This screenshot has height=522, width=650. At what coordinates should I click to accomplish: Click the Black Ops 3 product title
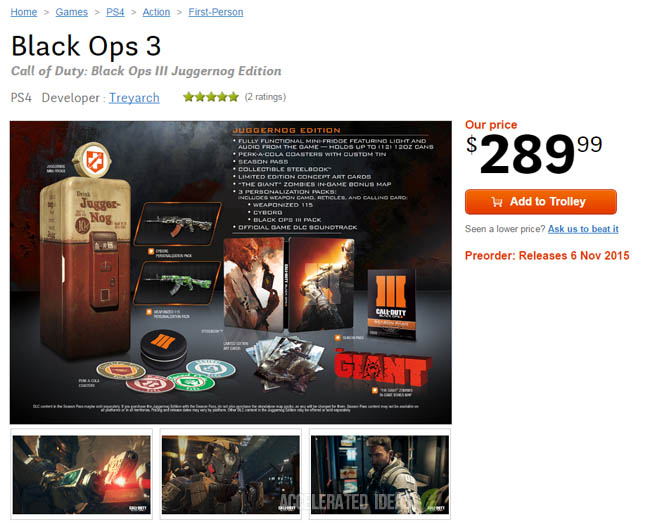[86, 46]
